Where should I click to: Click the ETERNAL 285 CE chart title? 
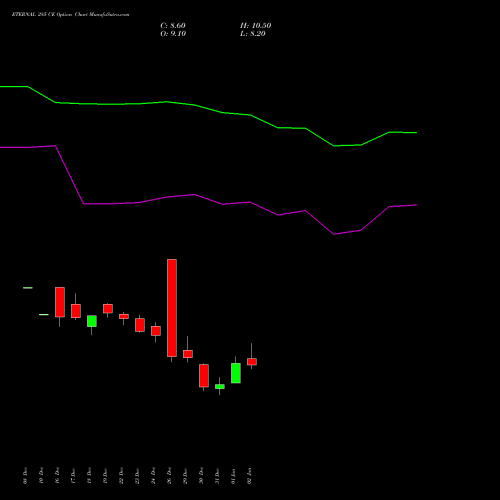pos(70,15)
